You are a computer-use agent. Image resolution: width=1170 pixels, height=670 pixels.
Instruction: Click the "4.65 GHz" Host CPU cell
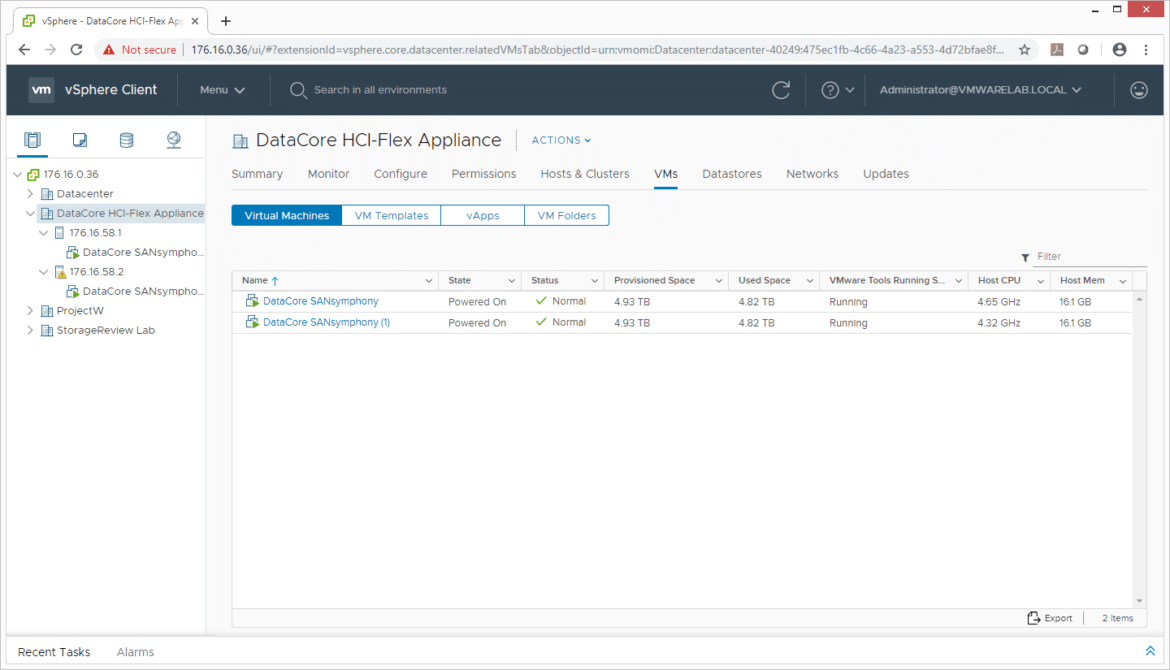tap(998, 302)
